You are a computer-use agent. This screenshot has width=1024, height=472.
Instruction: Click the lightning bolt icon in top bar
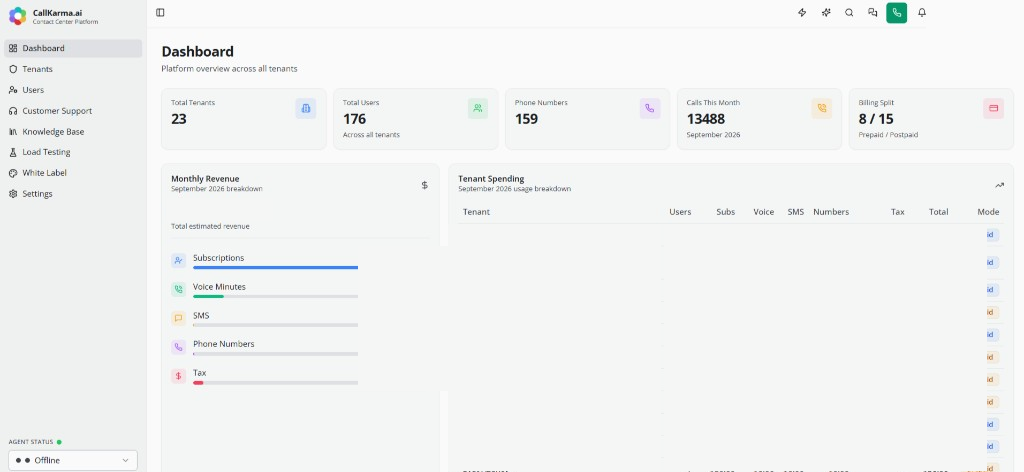[802, 12]
